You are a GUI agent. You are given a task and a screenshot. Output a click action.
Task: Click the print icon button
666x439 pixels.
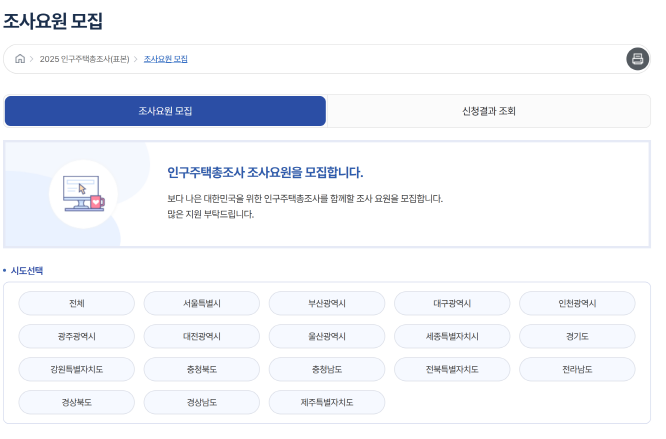pos(637,59)
